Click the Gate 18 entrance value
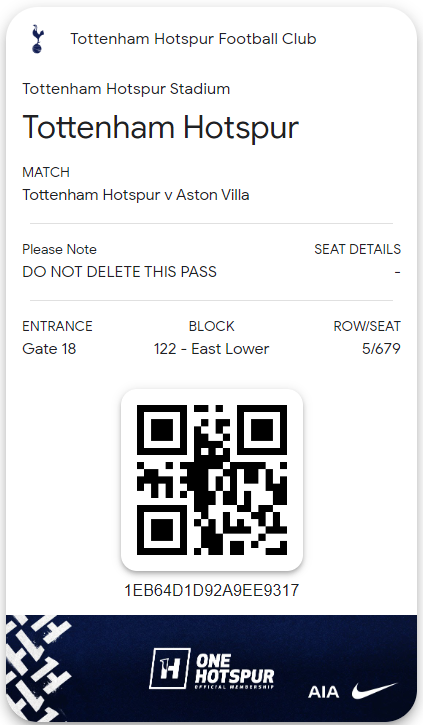This screenshot has height=725, width=423. point(49,349)
